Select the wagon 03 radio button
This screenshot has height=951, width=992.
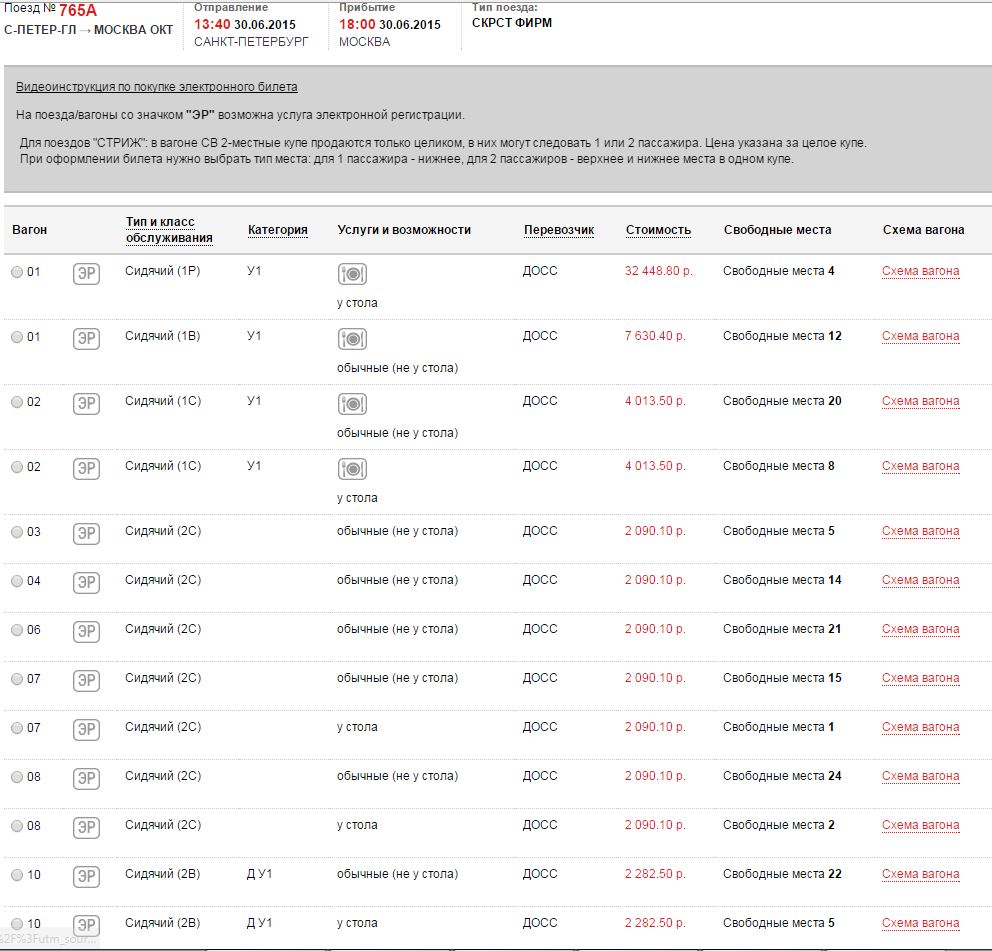click(17, 532)
